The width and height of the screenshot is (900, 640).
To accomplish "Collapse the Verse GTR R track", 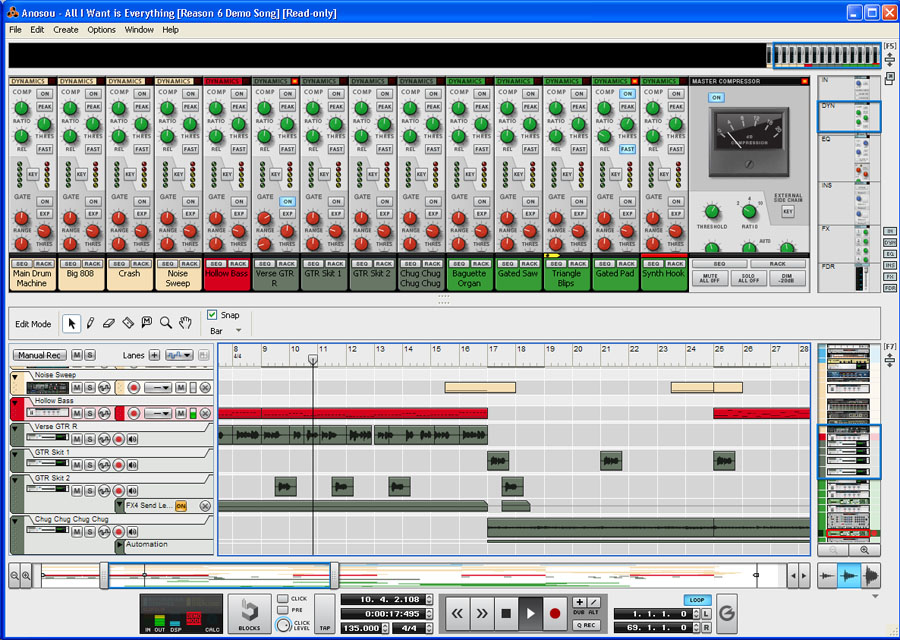I will click(15, 428).
